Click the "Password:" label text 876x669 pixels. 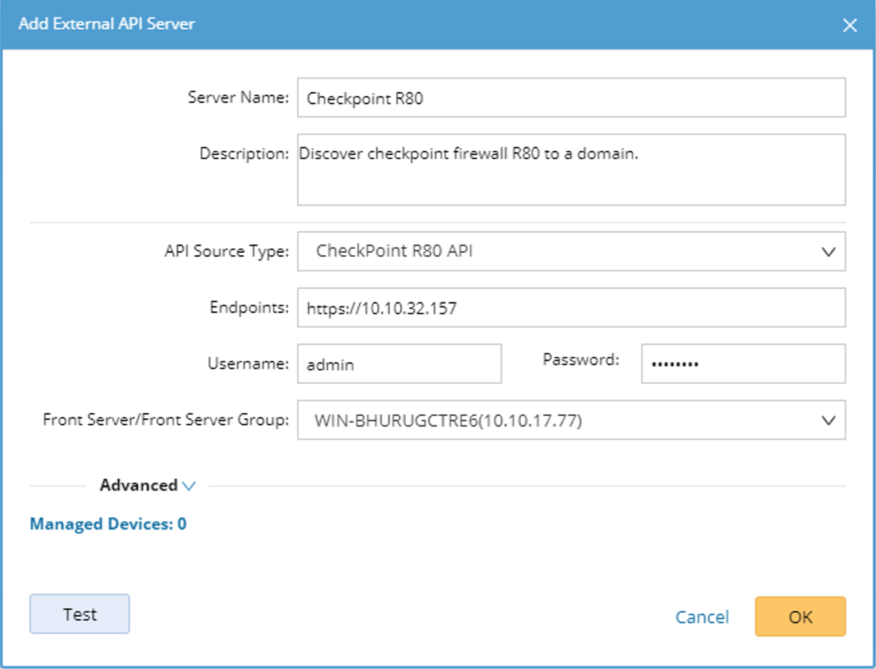581,359
